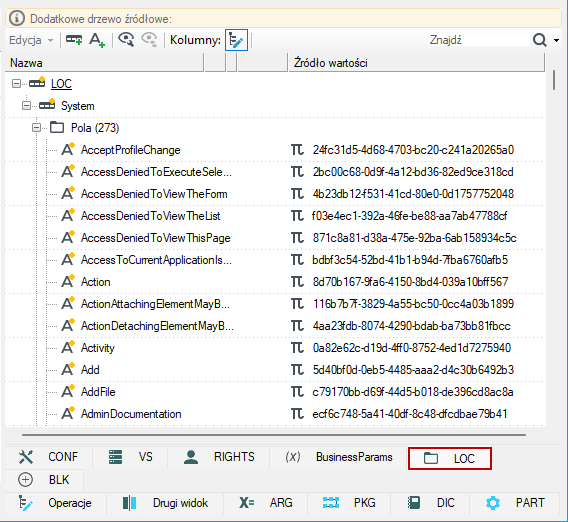
Task: Select the AccessToCurrentApplicationIs... field
Action: [156, 260]
